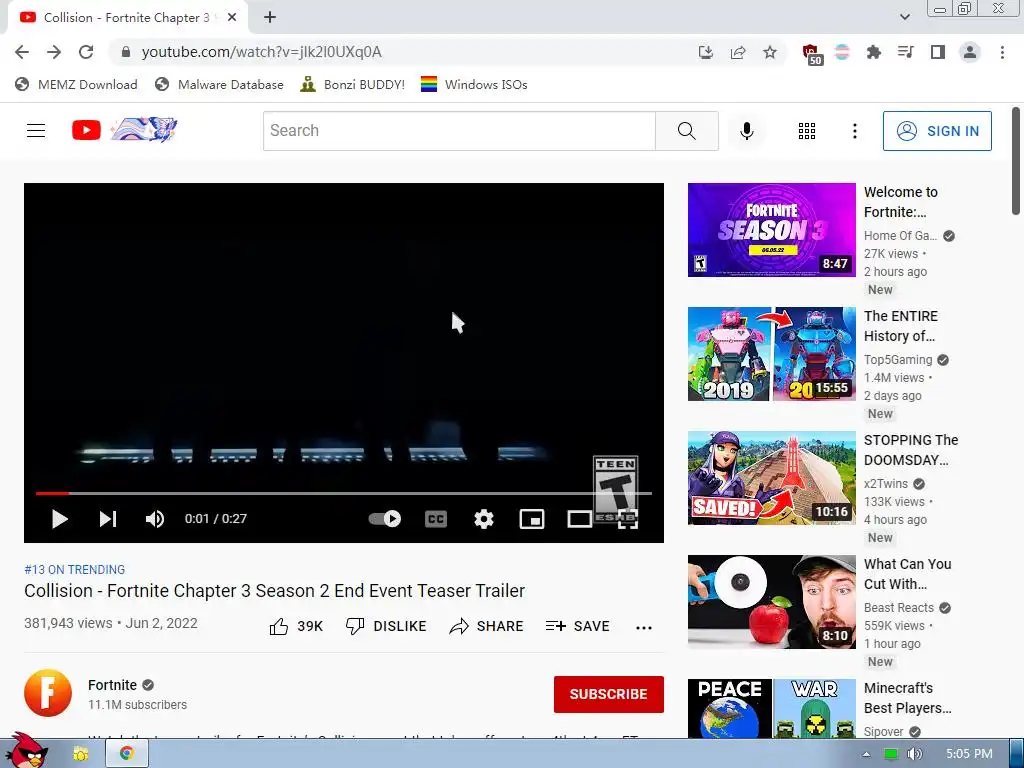1024x768 pixels.
Task: Open the uBlock extension icon showing 50
Action: tap(812, 54)
